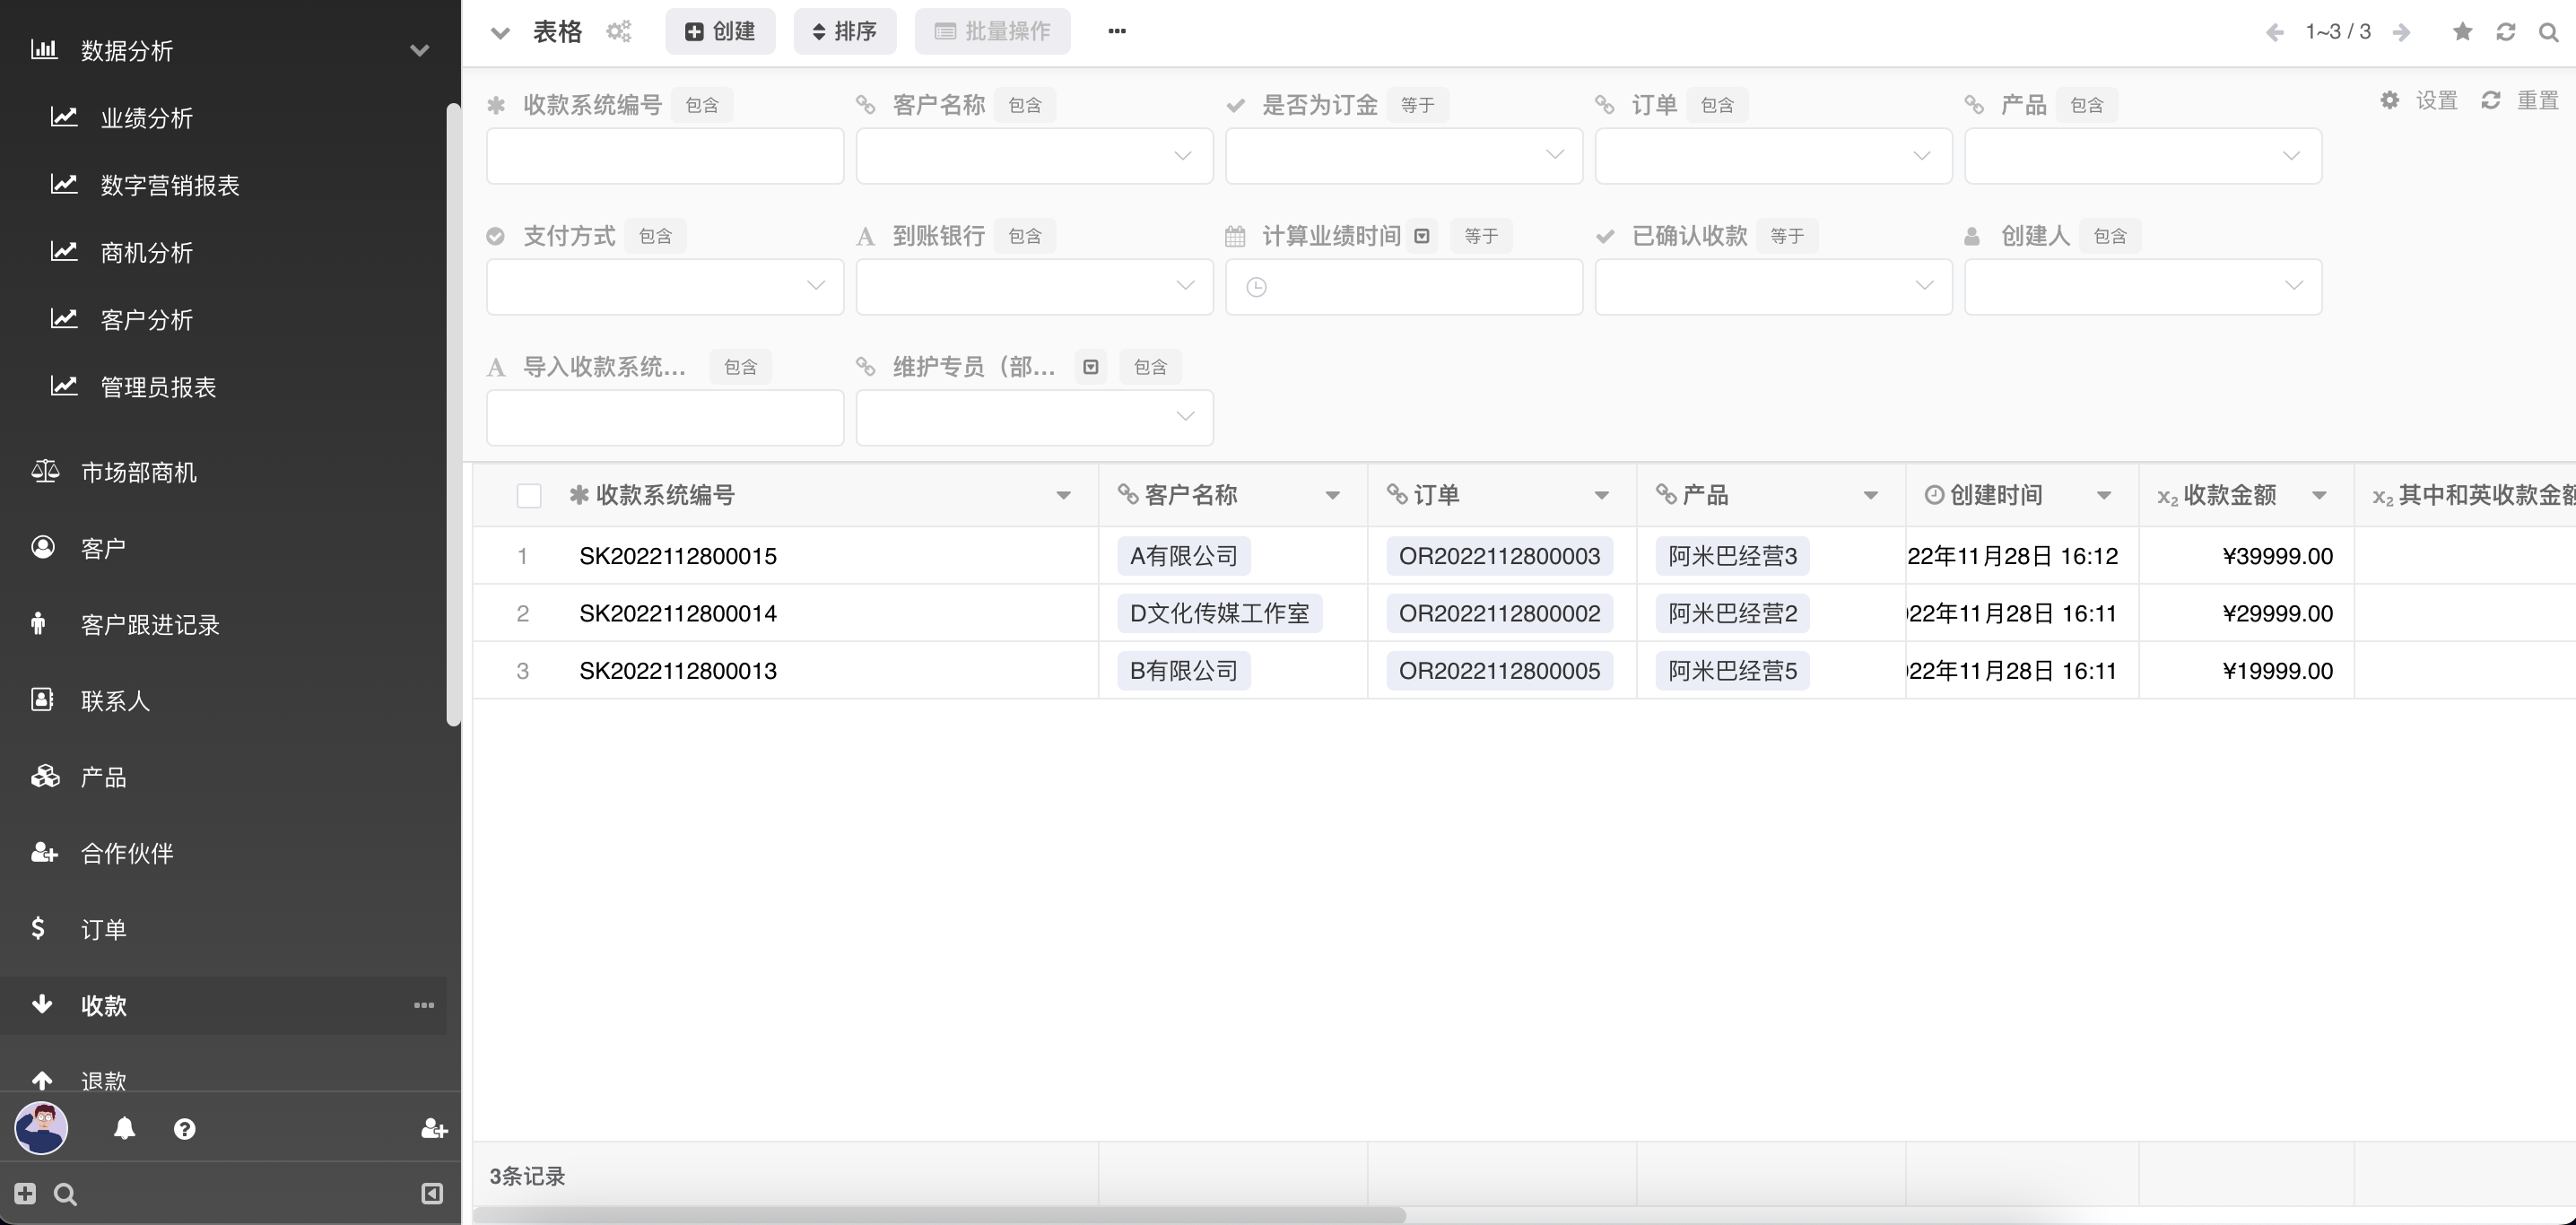Click the table view settings gears icon
2576x1225 pixels.
coord(619,31)
